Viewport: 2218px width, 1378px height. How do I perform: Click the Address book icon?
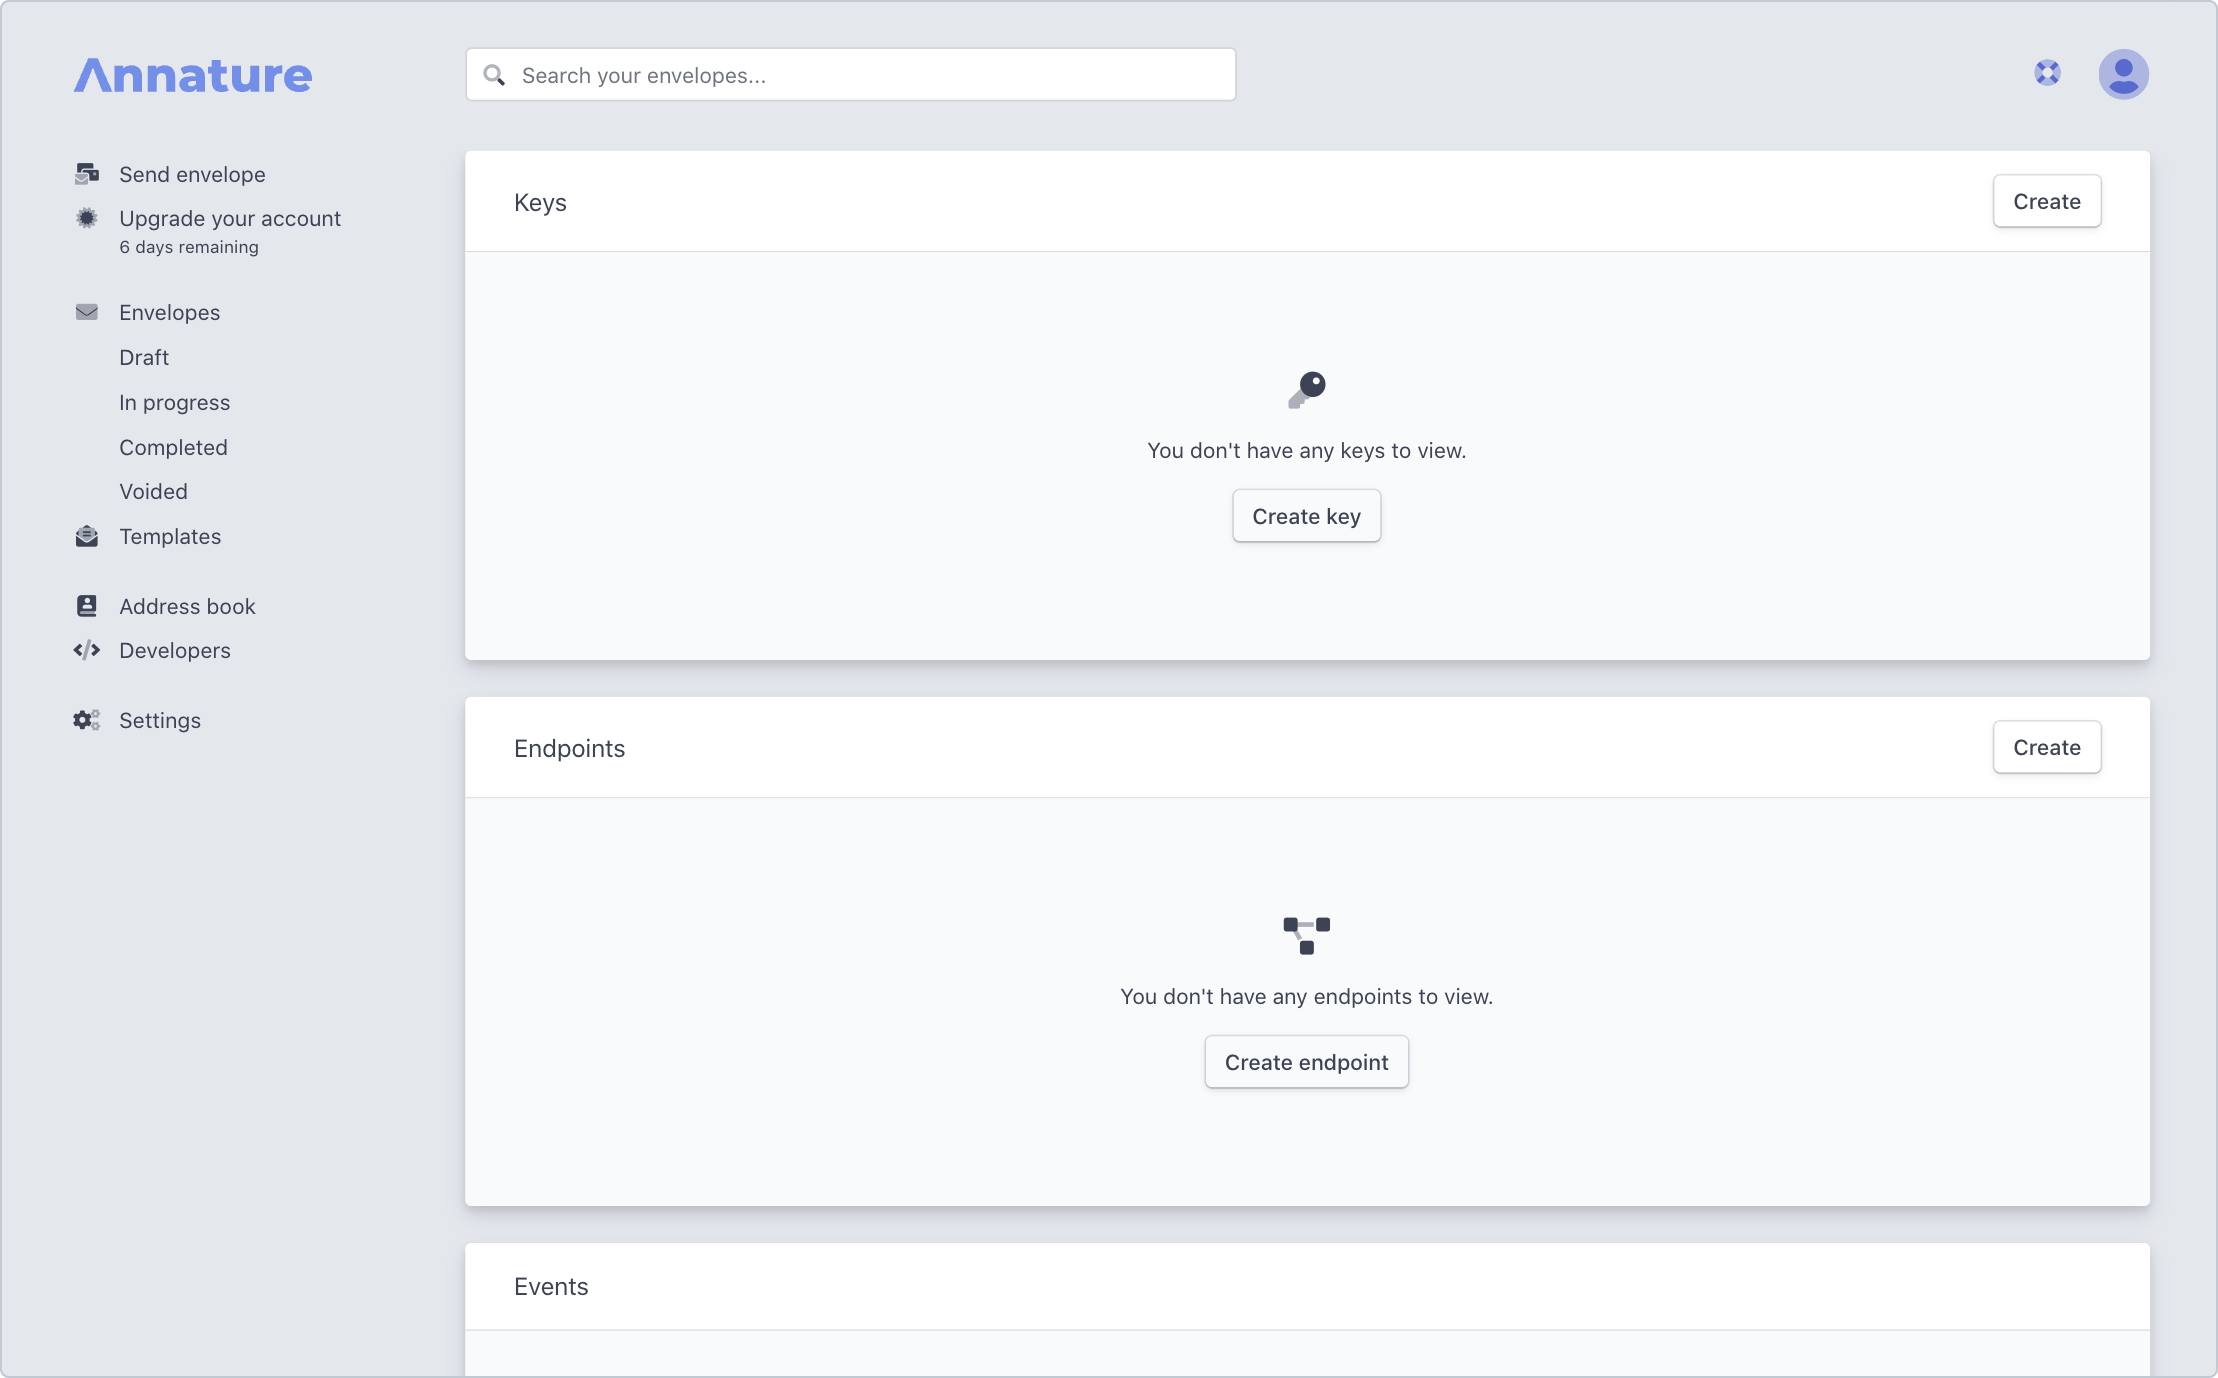pos(87,606)
